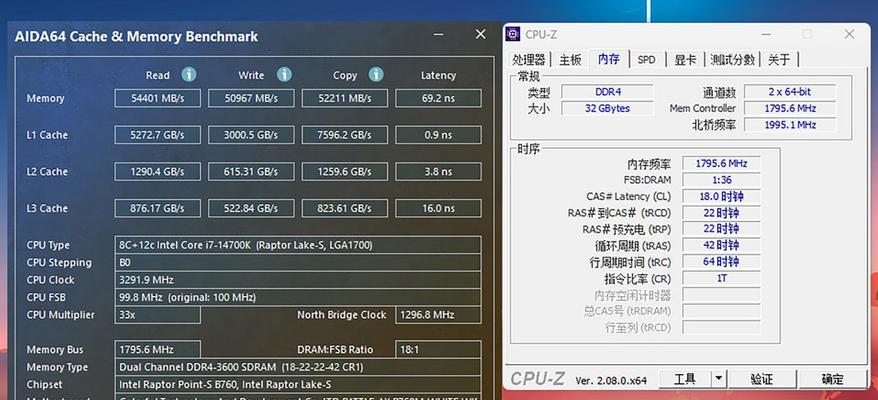Click CPU-Z 类型 value DDR4
Image resolution: width=878 pixels, height=400 pixels.
tap(608, 92)
